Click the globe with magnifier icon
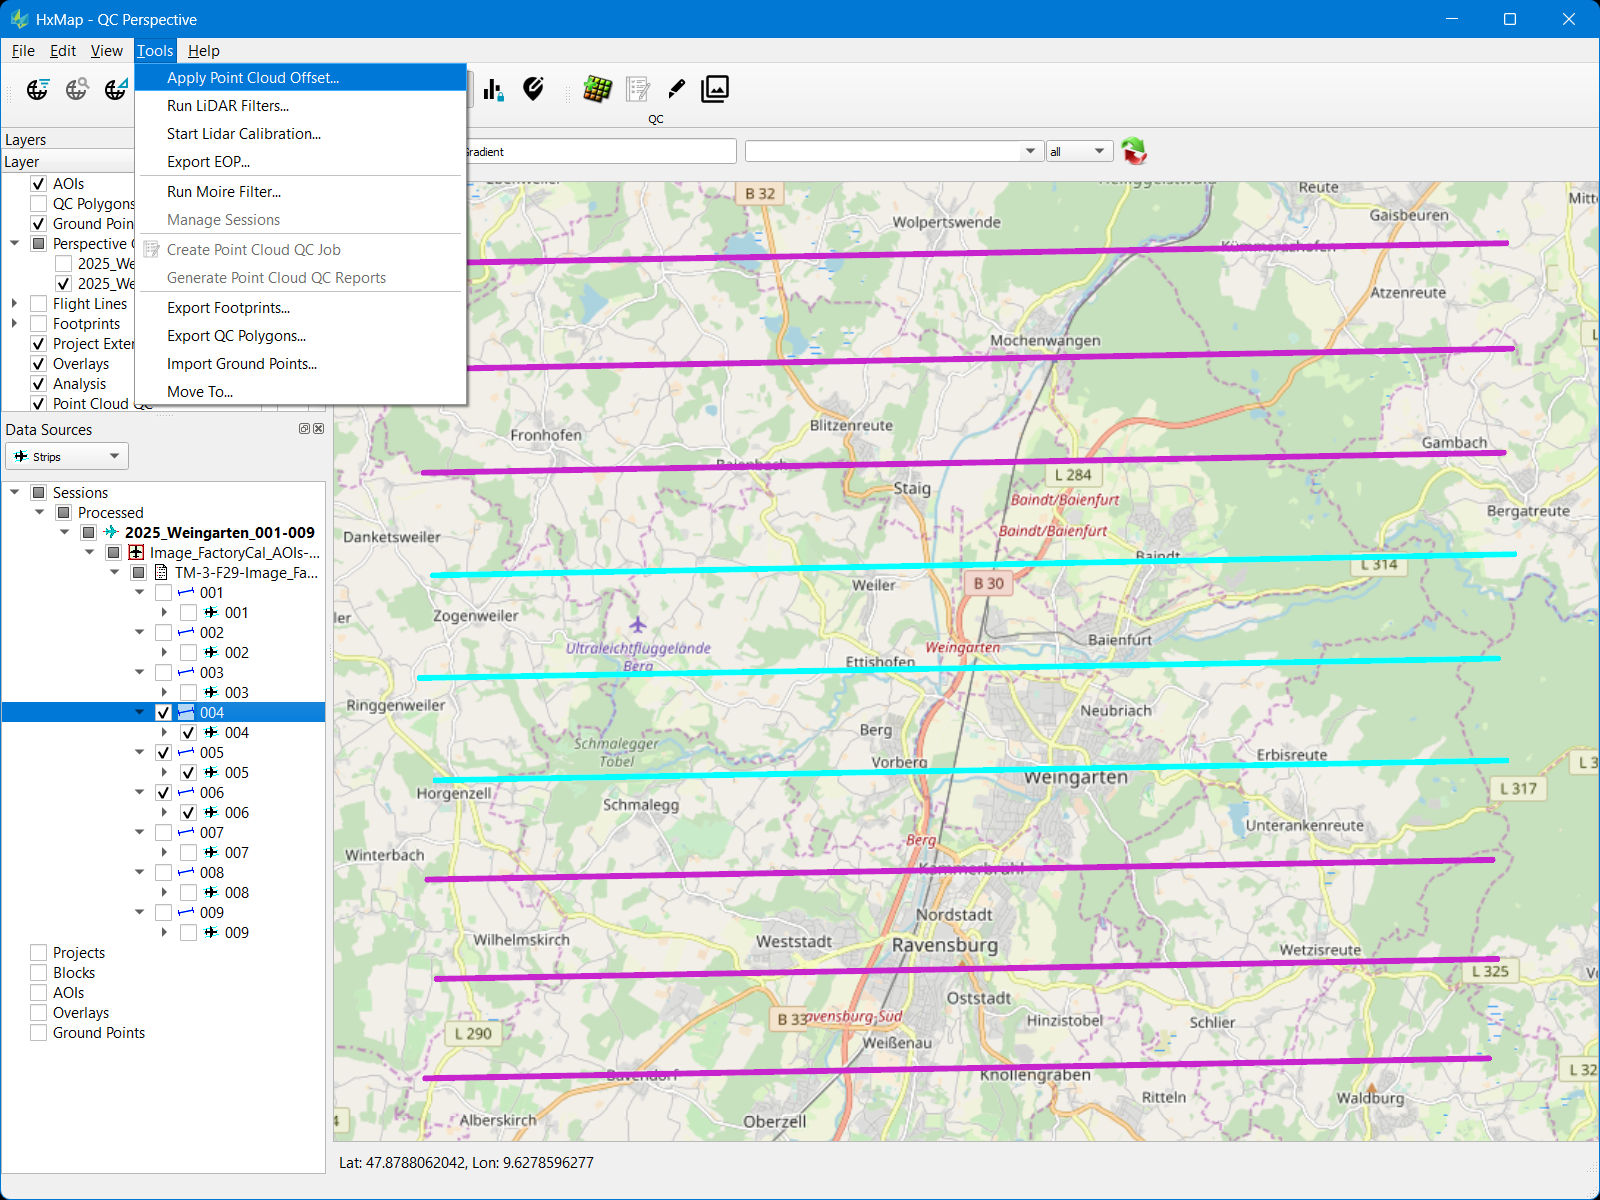 [77, 90]
